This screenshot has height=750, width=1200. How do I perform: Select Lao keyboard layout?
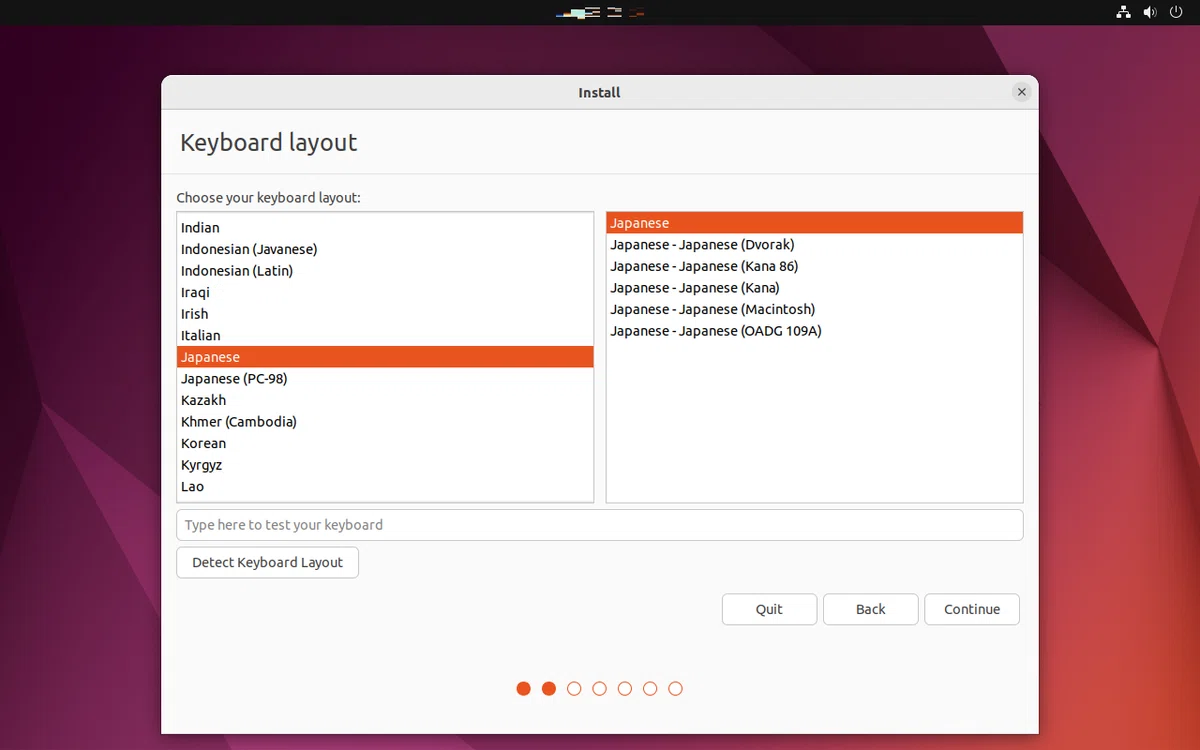point(385,487)
